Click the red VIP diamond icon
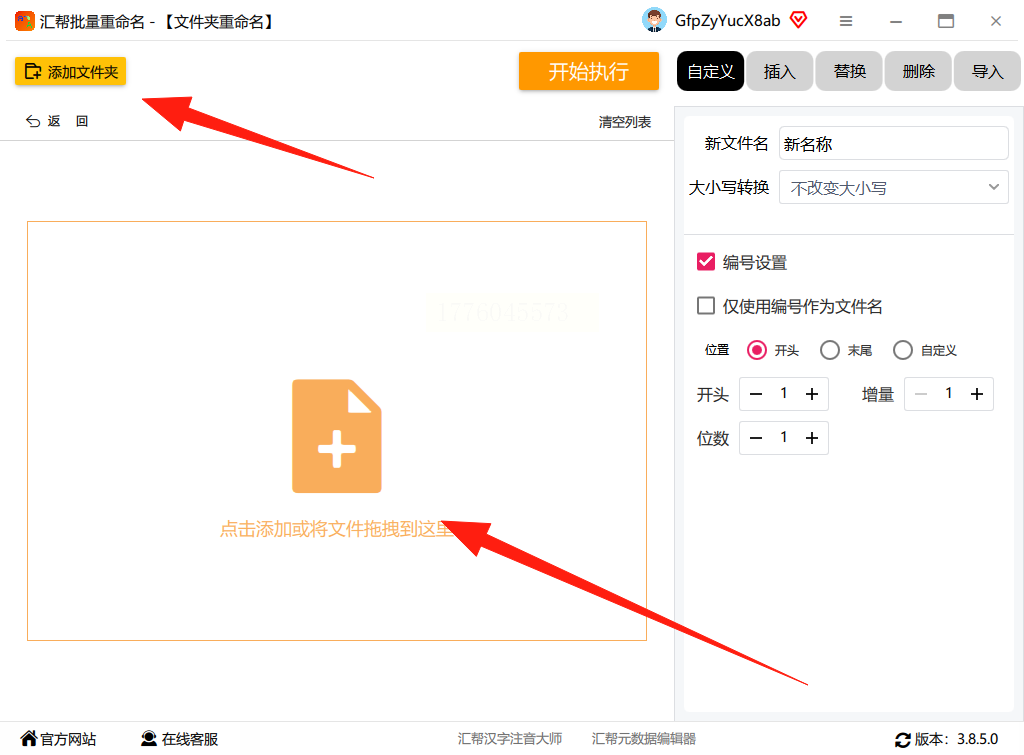This screenshot has width=1024, height=755. [798, 20]
